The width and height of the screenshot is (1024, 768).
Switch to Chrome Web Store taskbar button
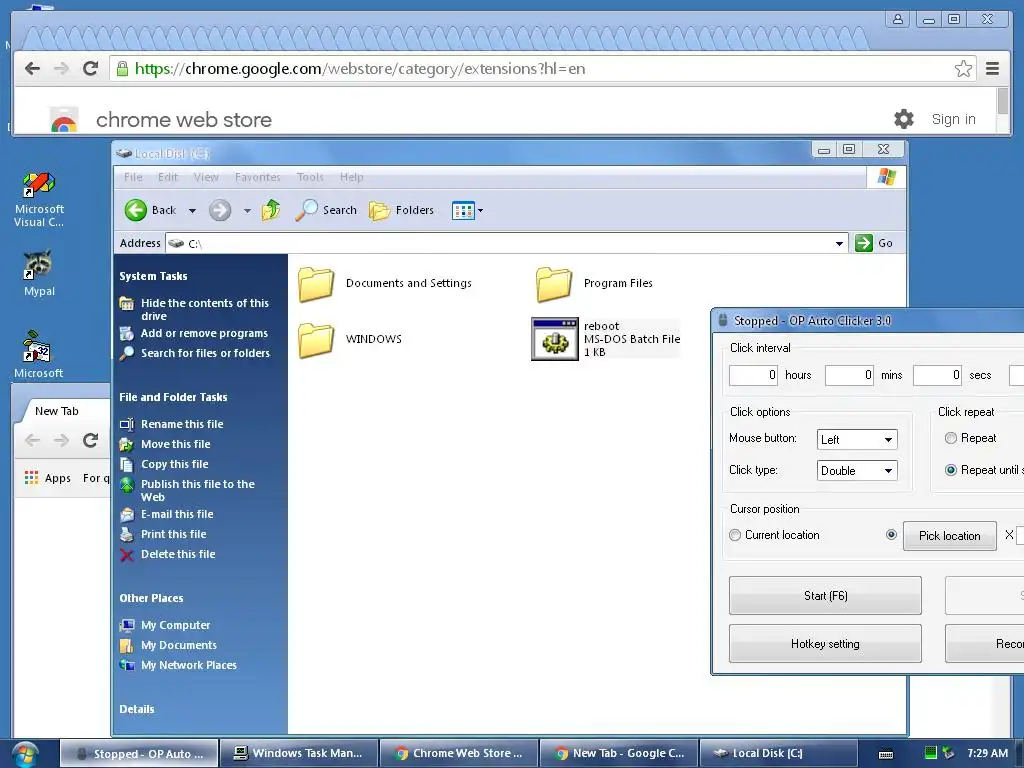[459, 753]
